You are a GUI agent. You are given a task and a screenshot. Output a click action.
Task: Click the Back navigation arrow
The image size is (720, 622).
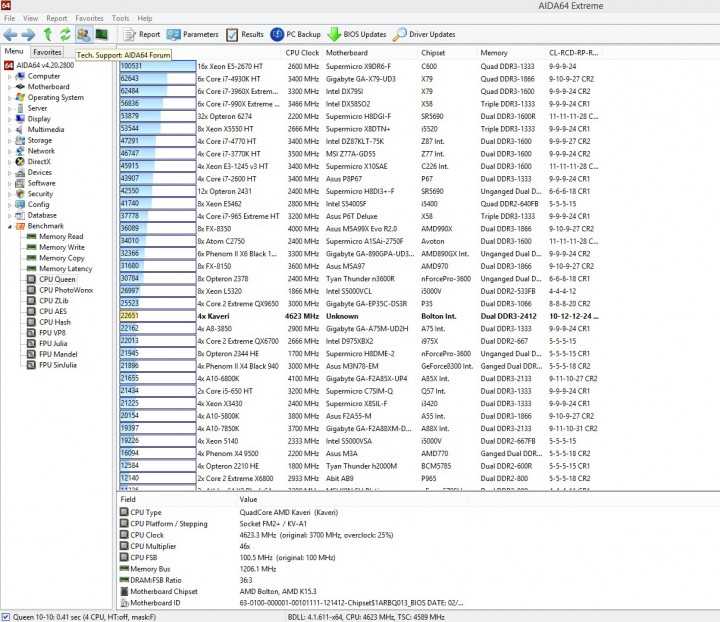(x=10, y=34)
